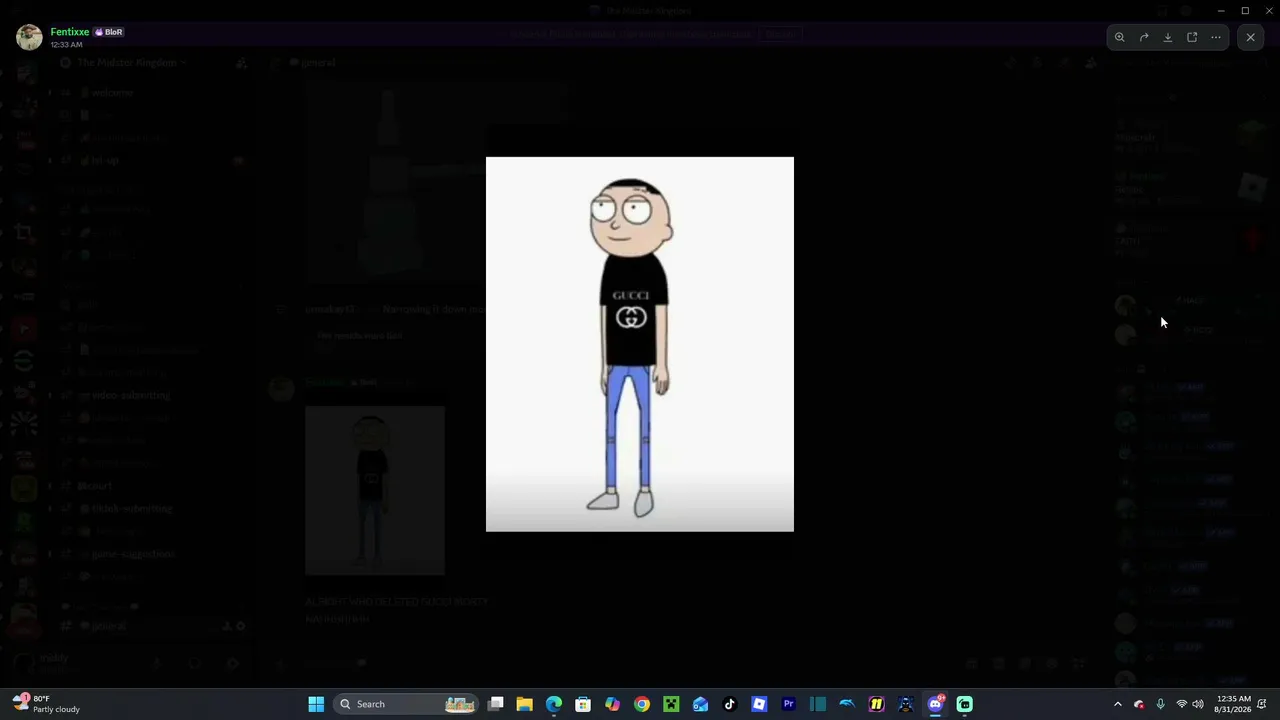Open Copilot from the taskbar
This screenshot has width=1280, height=720.
pyautogui.click(x=612, y=704)
